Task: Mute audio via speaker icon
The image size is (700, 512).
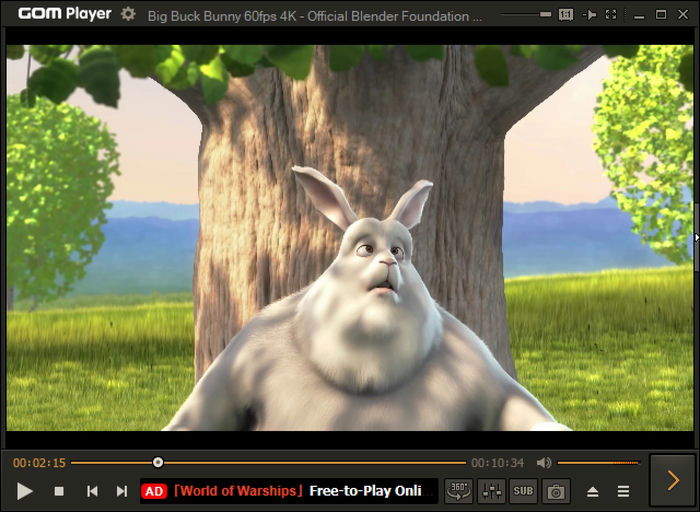Action: 543,463
